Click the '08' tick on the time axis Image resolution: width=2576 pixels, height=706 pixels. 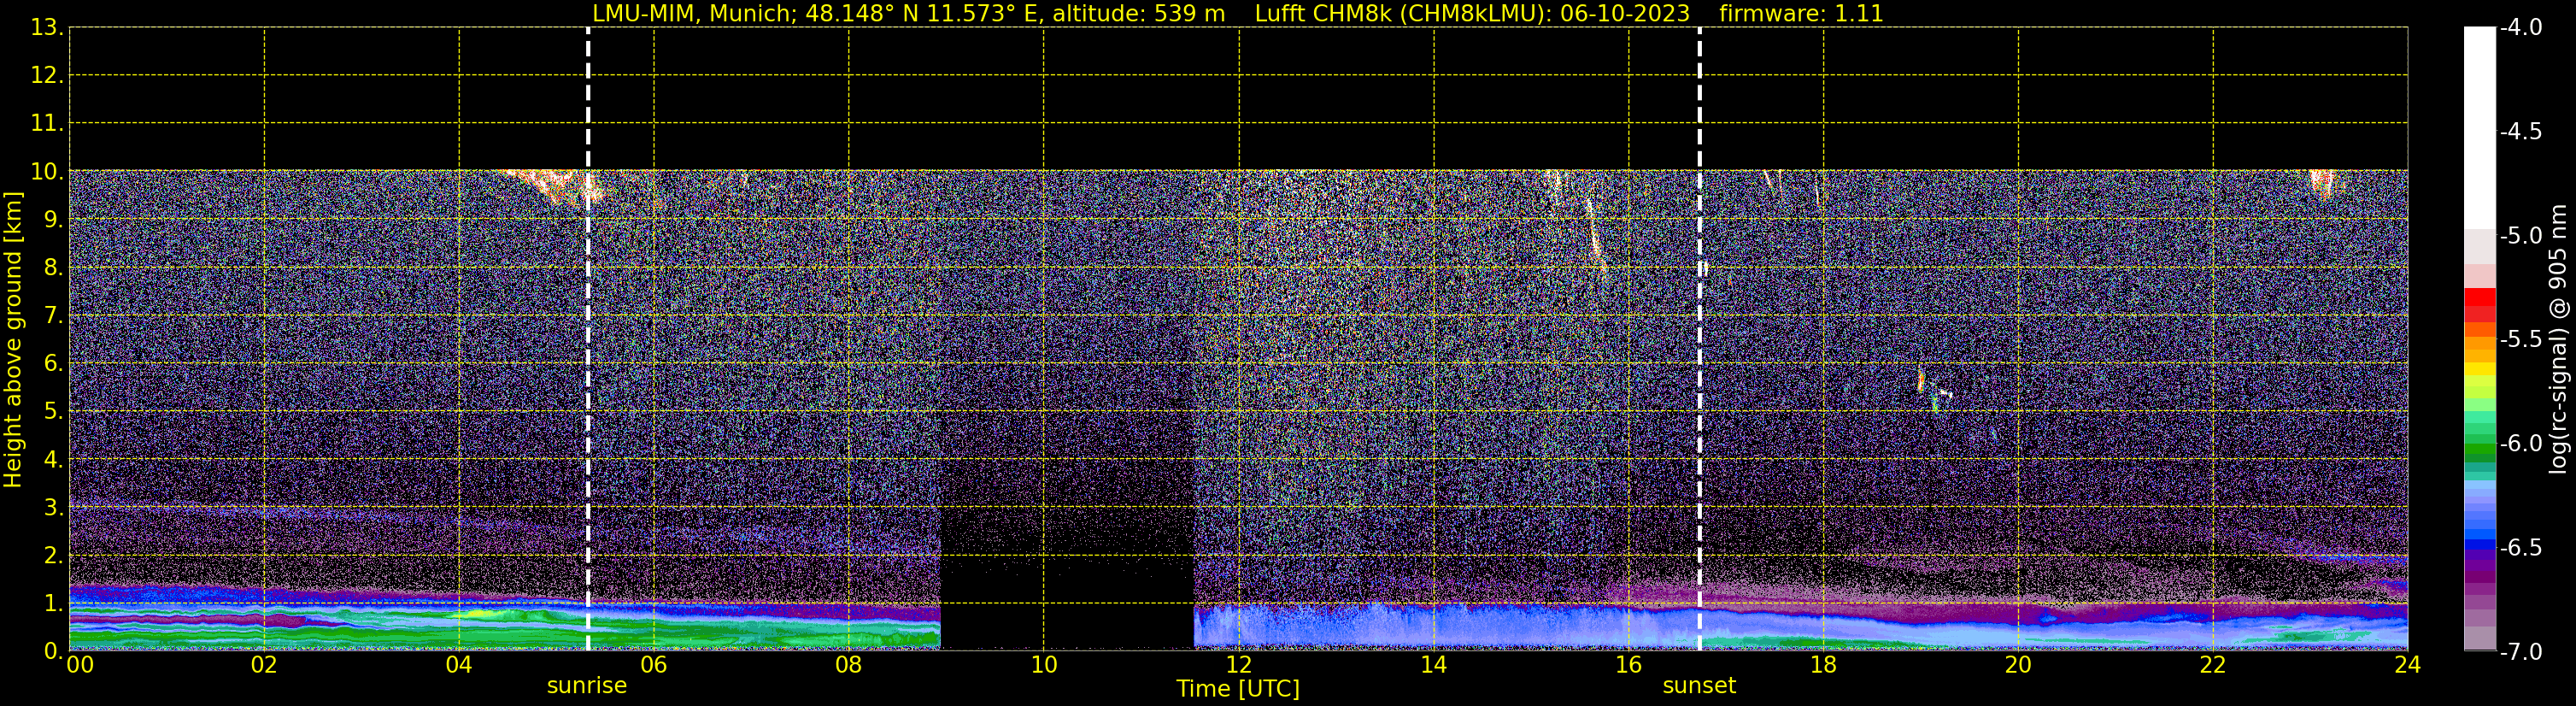[x=848, y=666]
